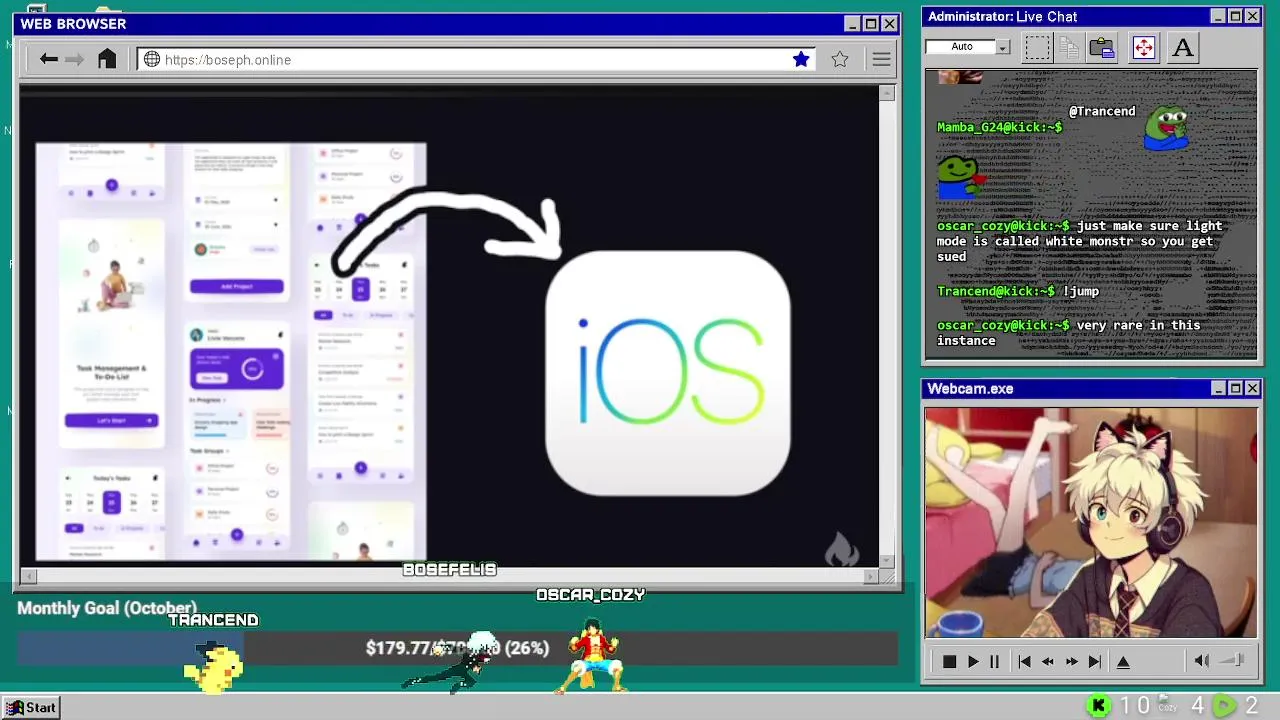Open the browser hamburger menu
Screen dimensions: 1280x720
pyautogui.click(x=881, y=60)
